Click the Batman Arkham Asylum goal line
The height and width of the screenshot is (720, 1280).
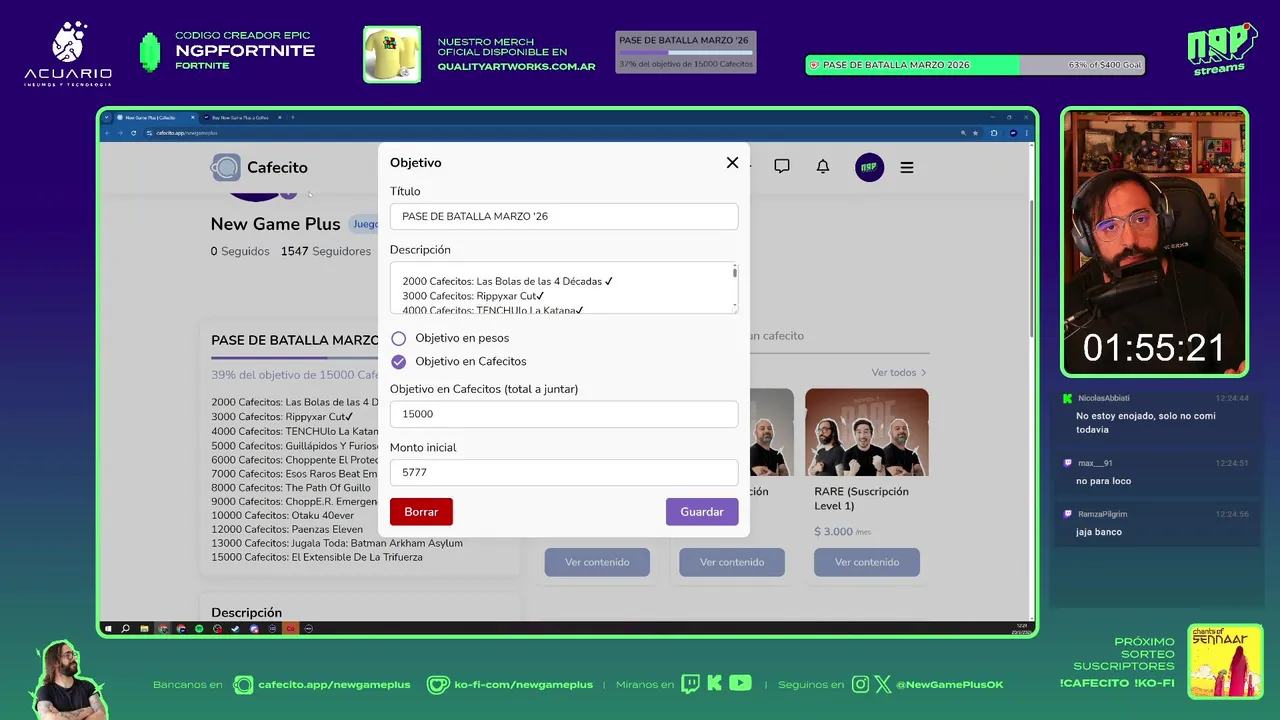click(337, 544)
